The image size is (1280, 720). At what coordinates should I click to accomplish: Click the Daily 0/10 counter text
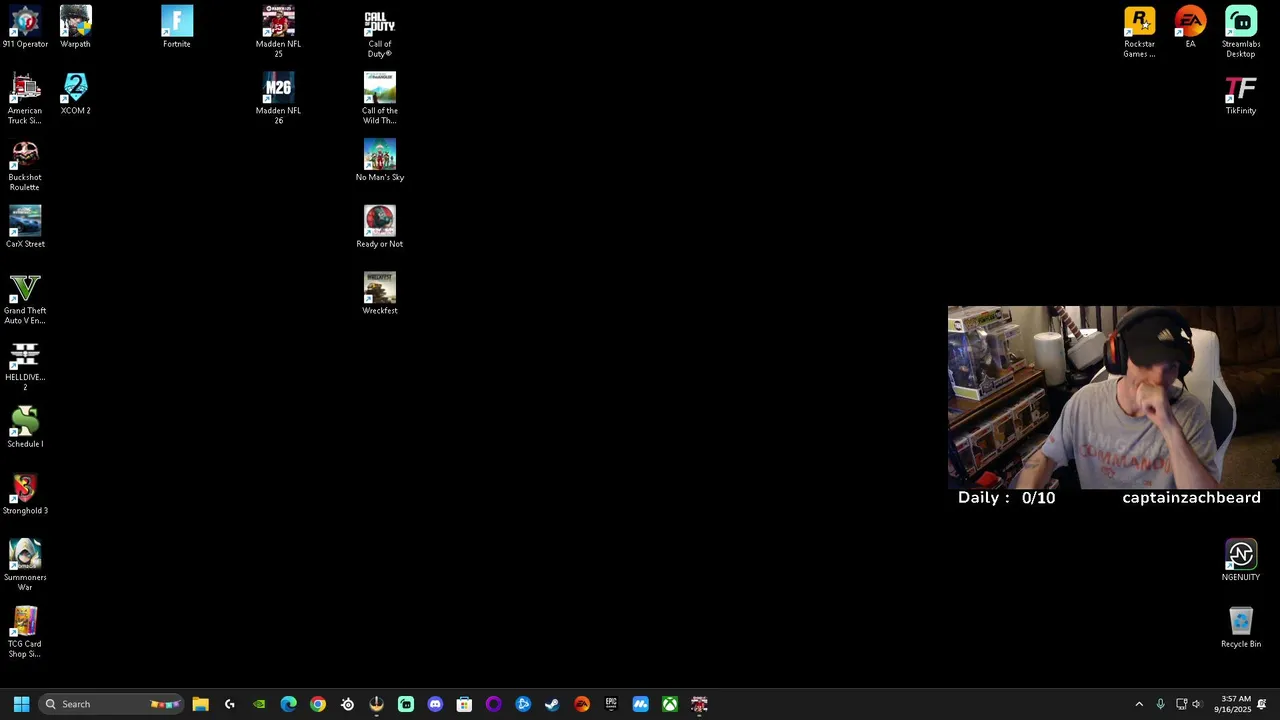[1006, 497]
